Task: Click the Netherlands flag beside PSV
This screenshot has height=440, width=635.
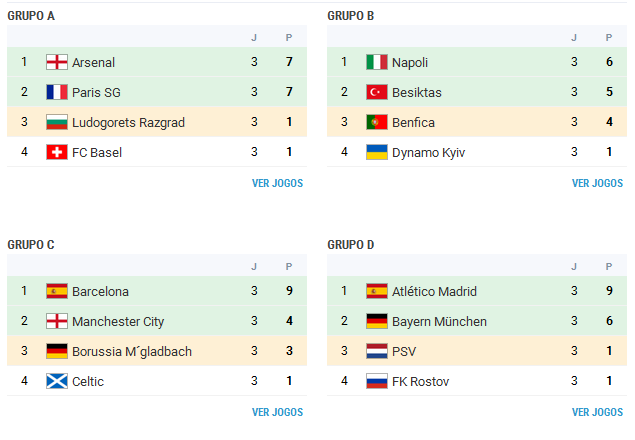Action: click(x=377, y=351)
